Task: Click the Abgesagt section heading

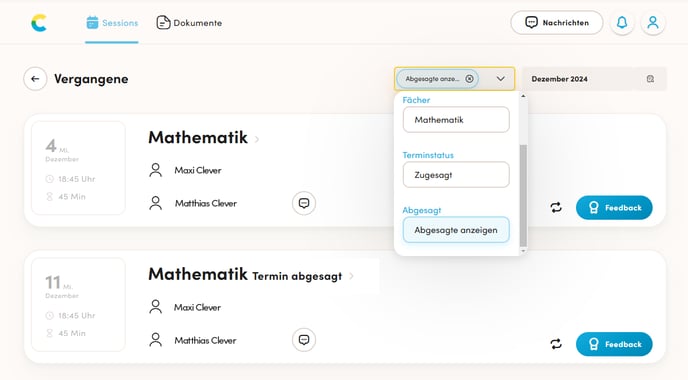Action: click(422, 210)
